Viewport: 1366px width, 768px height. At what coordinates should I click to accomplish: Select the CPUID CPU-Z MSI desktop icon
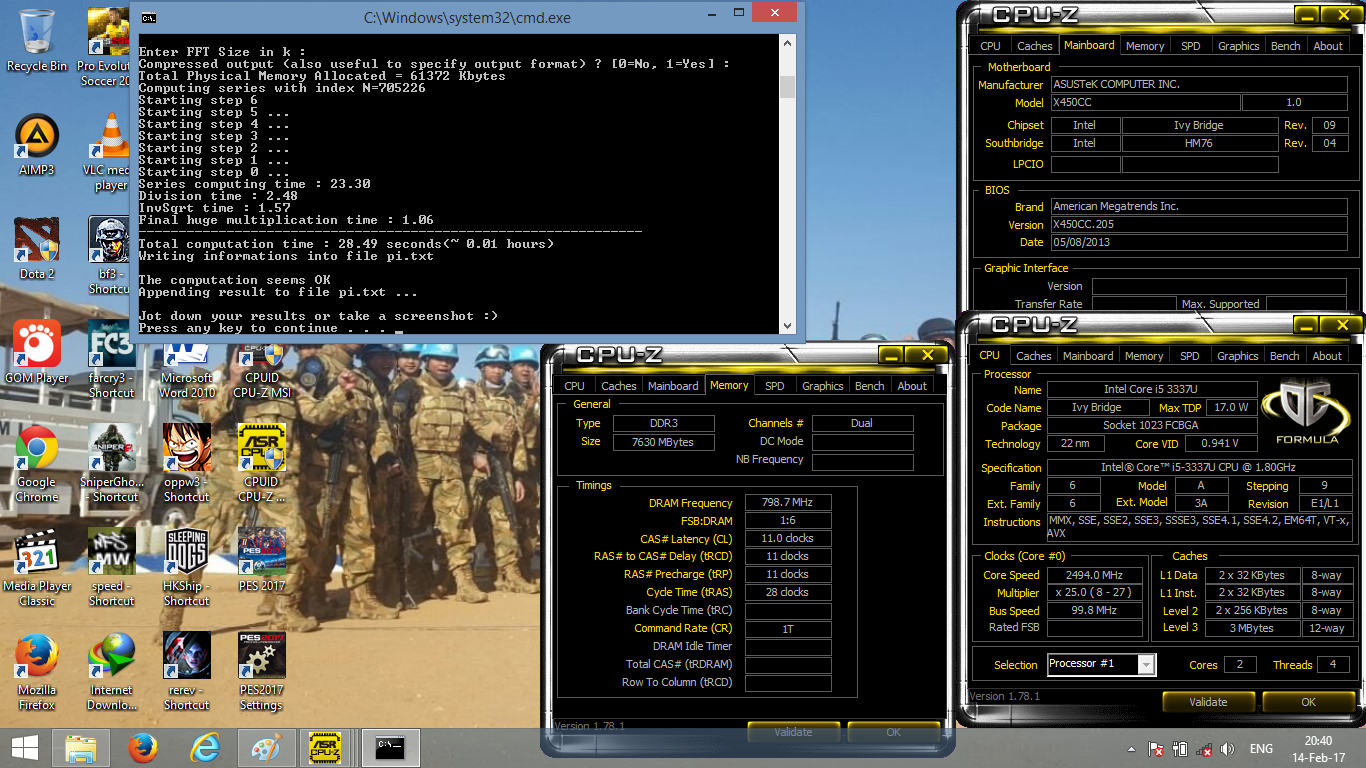click(262, 368)
